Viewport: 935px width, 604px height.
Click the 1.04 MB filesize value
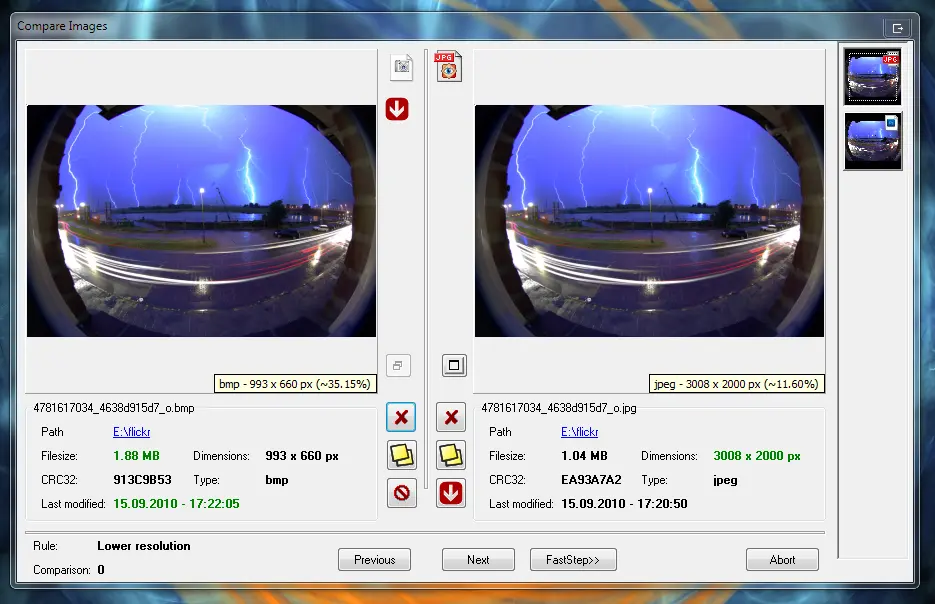tap(584, 456)
